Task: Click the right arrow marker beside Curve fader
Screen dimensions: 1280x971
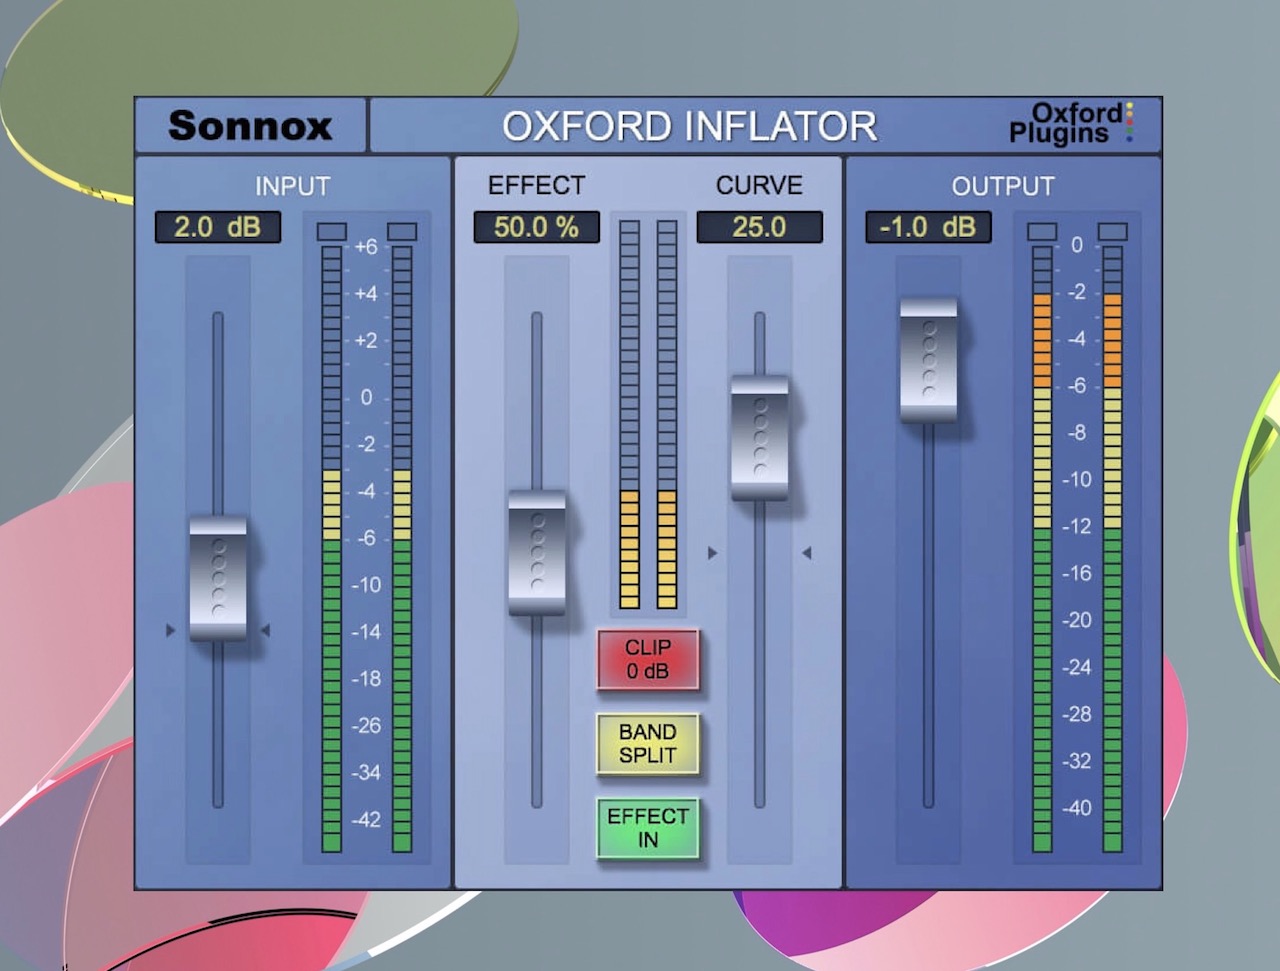Action: coord(806,553)
